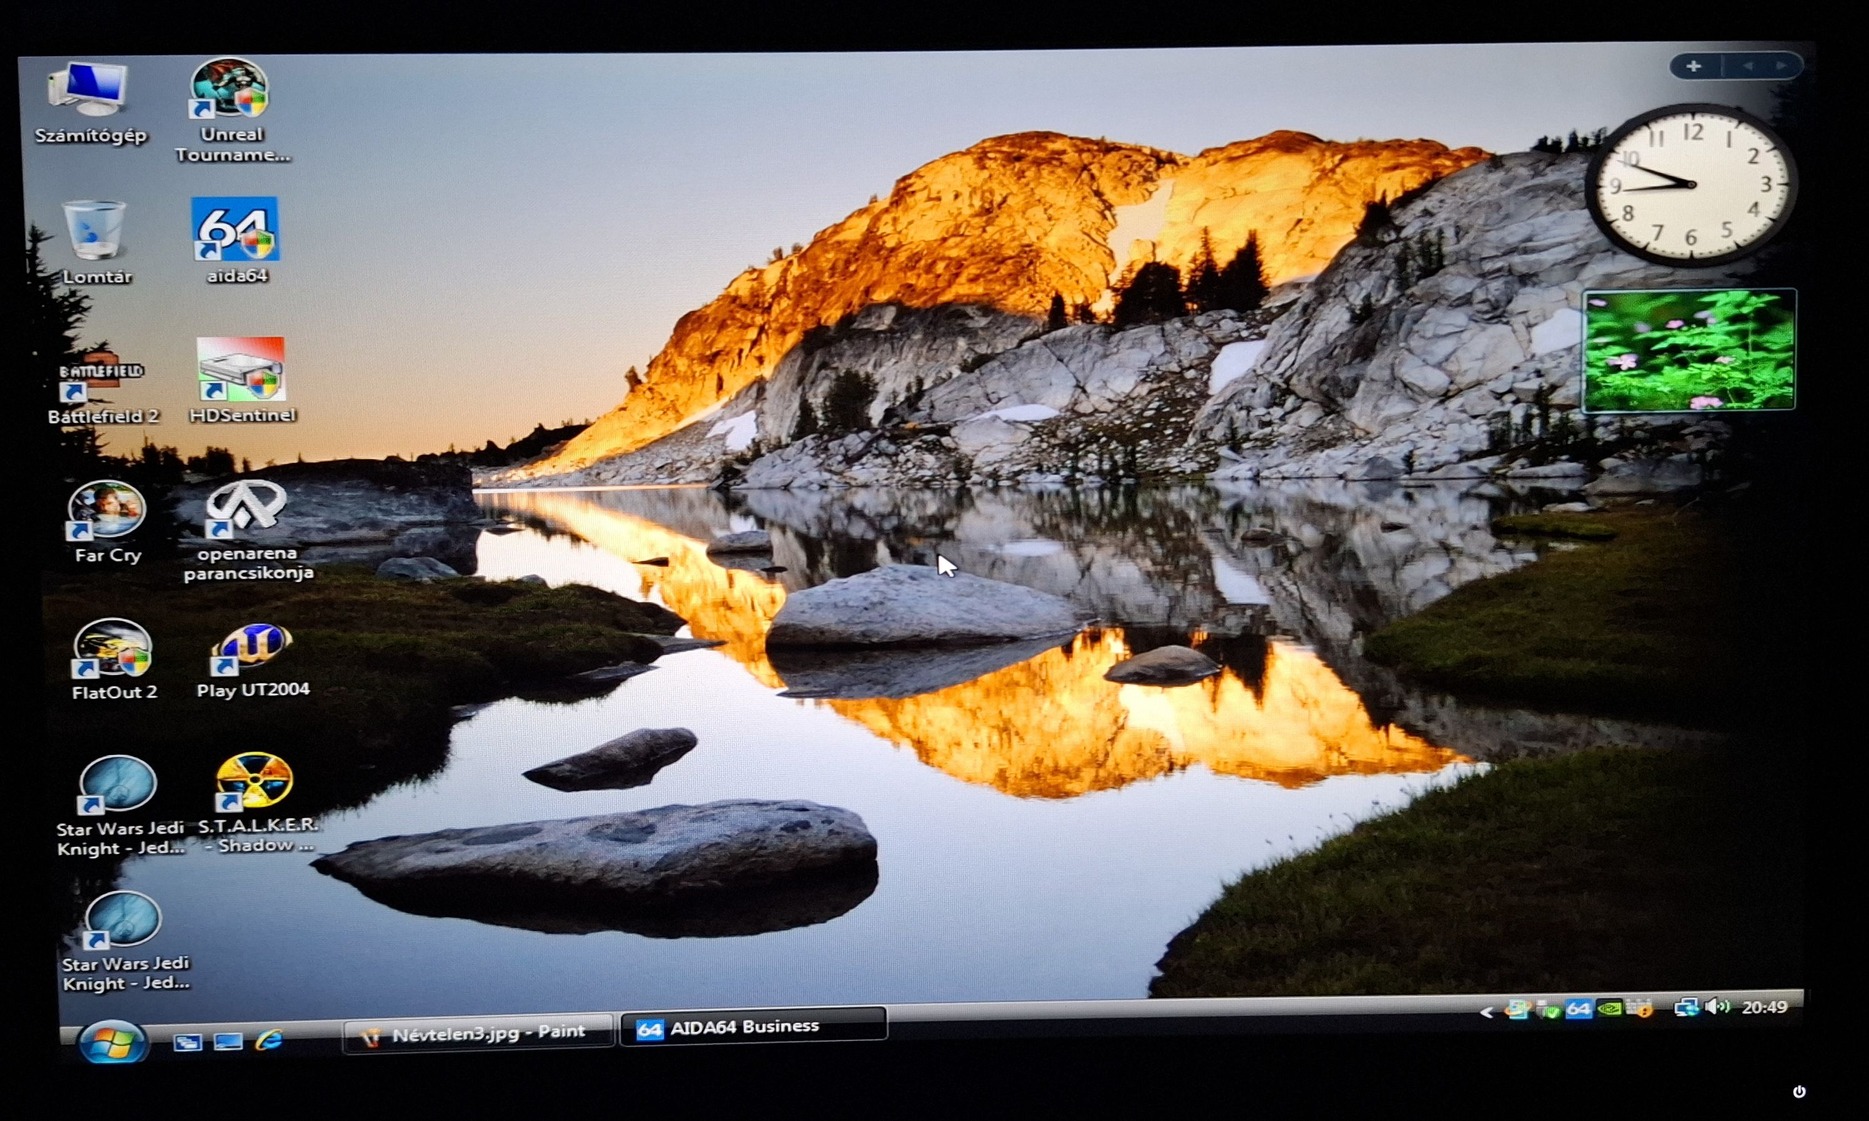The width and height of the screenshot is (1869, 1121).
Task: Click the analog clock gadget
Action: pyautogui.click(x=1691, y=184)
